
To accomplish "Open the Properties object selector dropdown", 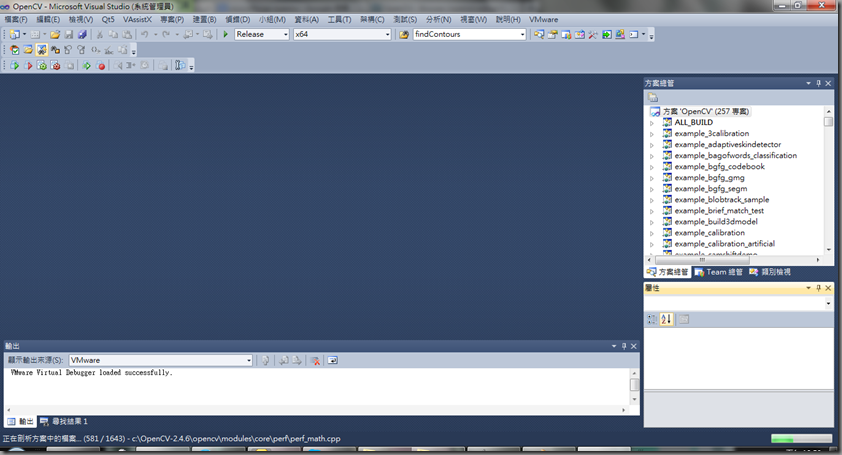I will point(828,304).
